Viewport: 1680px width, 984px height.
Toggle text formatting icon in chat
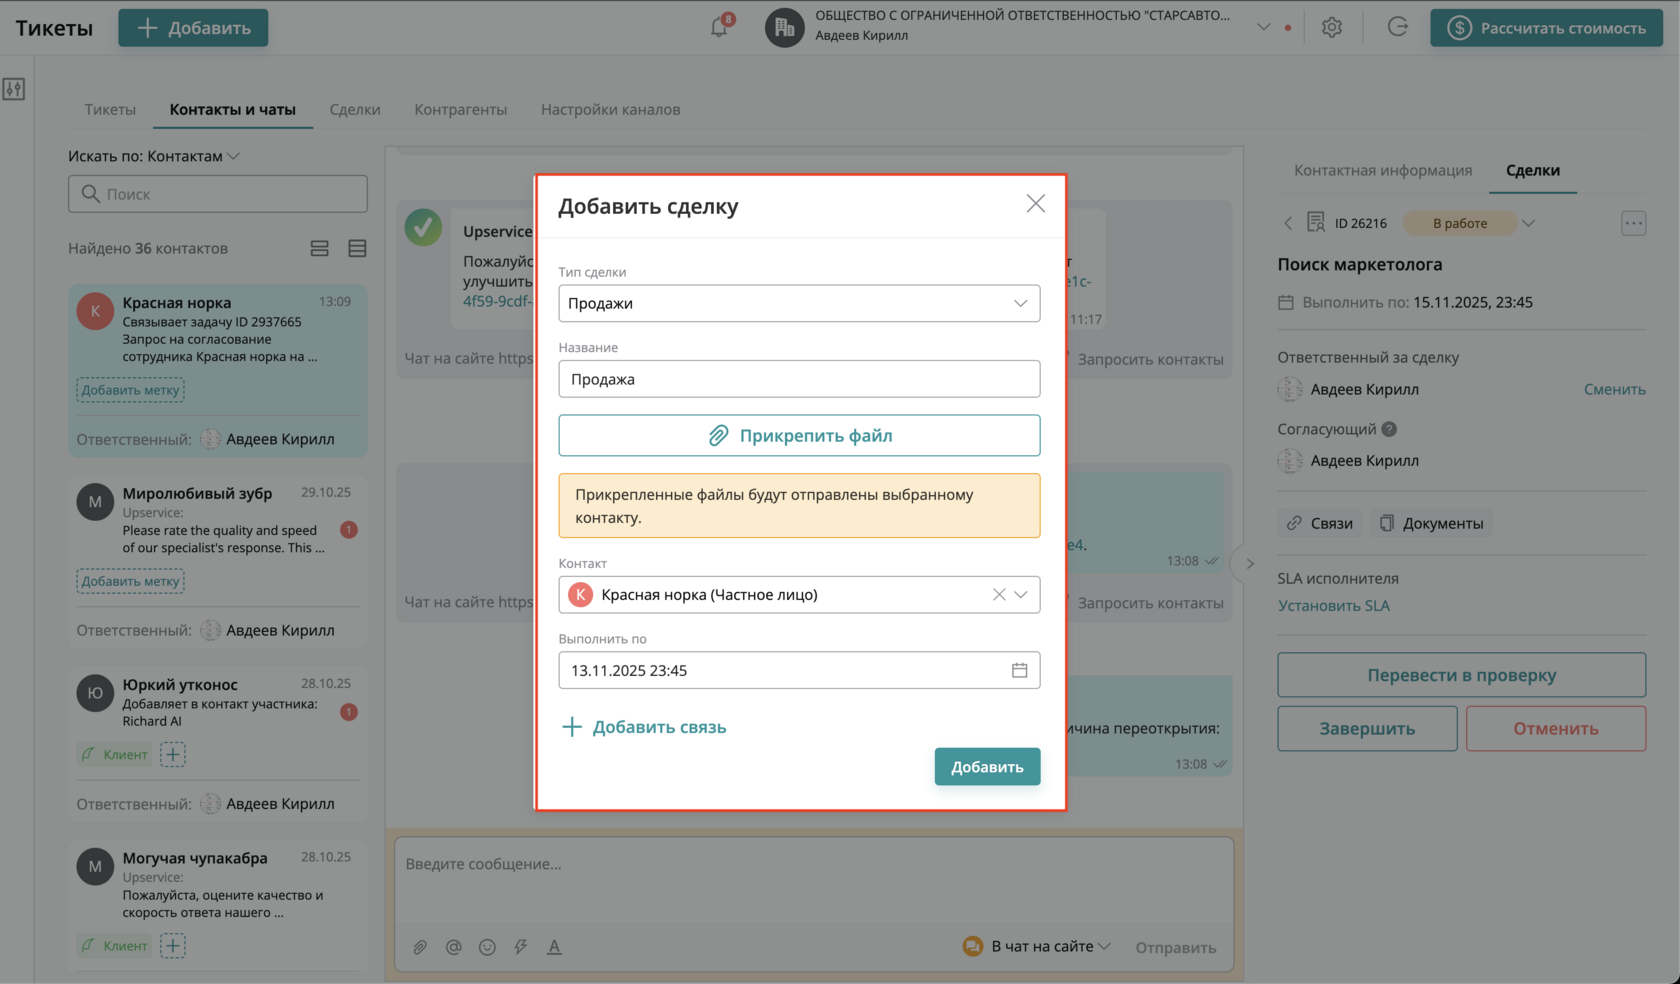(554, 947)
